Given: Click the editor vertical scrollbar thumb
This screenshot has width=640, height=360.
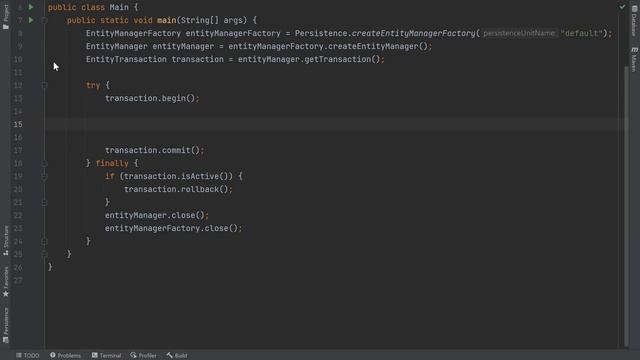Looking at the screenshot, I should tap(627, 206).
